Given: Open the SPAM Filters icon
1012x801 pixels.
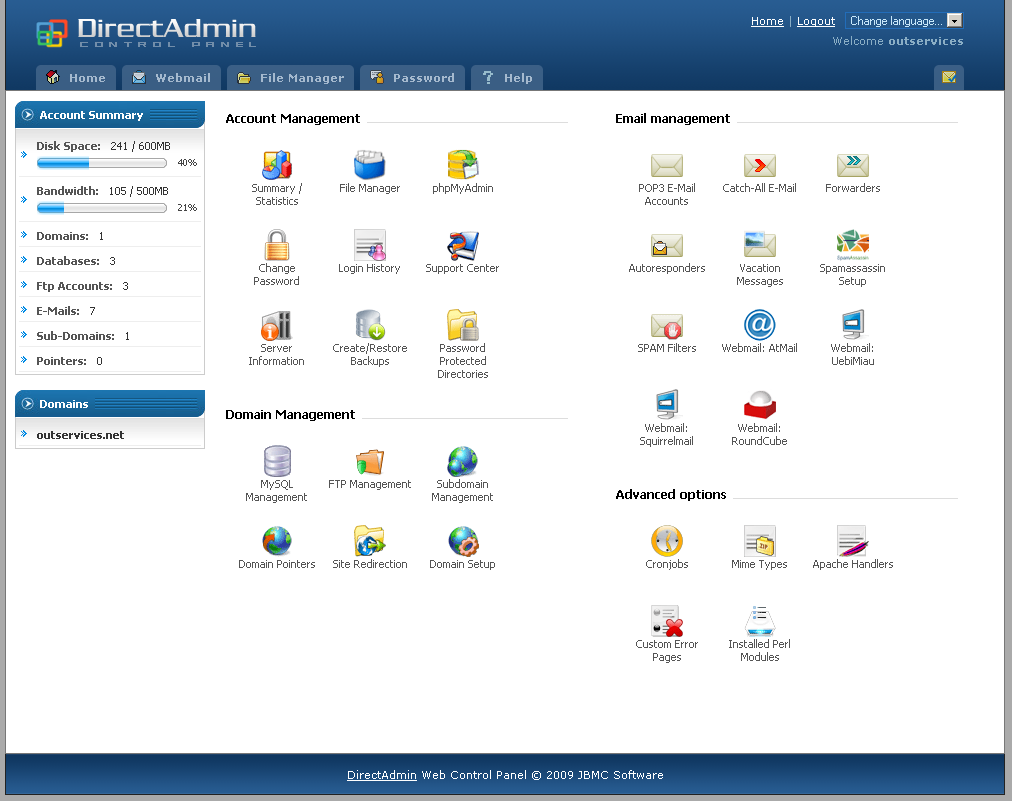Looking at the screenshot, I should tap(667, 325).
